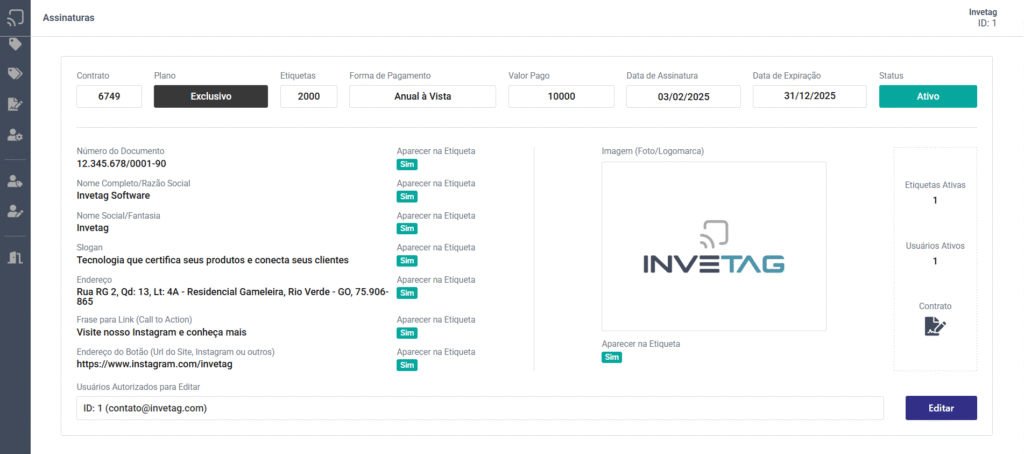
Task: Click the Invetag logo in the sidebar
Action: click(15, 17)
